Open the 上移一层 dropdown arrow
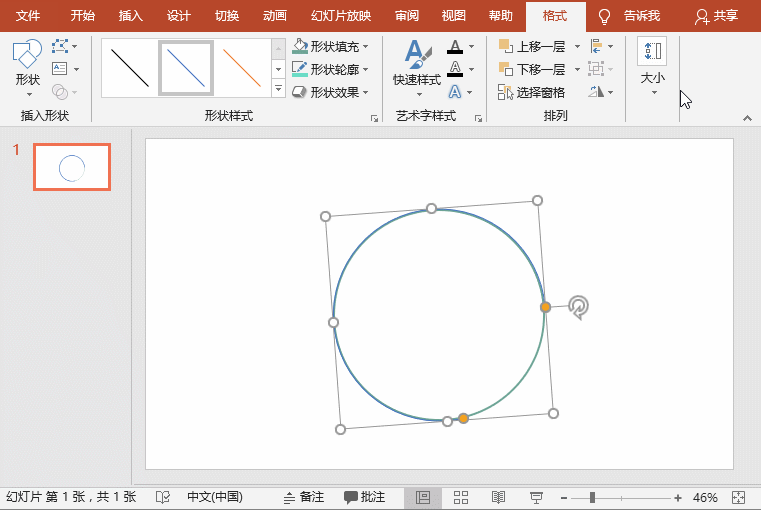761x510 pixels. tap(577, 47)
